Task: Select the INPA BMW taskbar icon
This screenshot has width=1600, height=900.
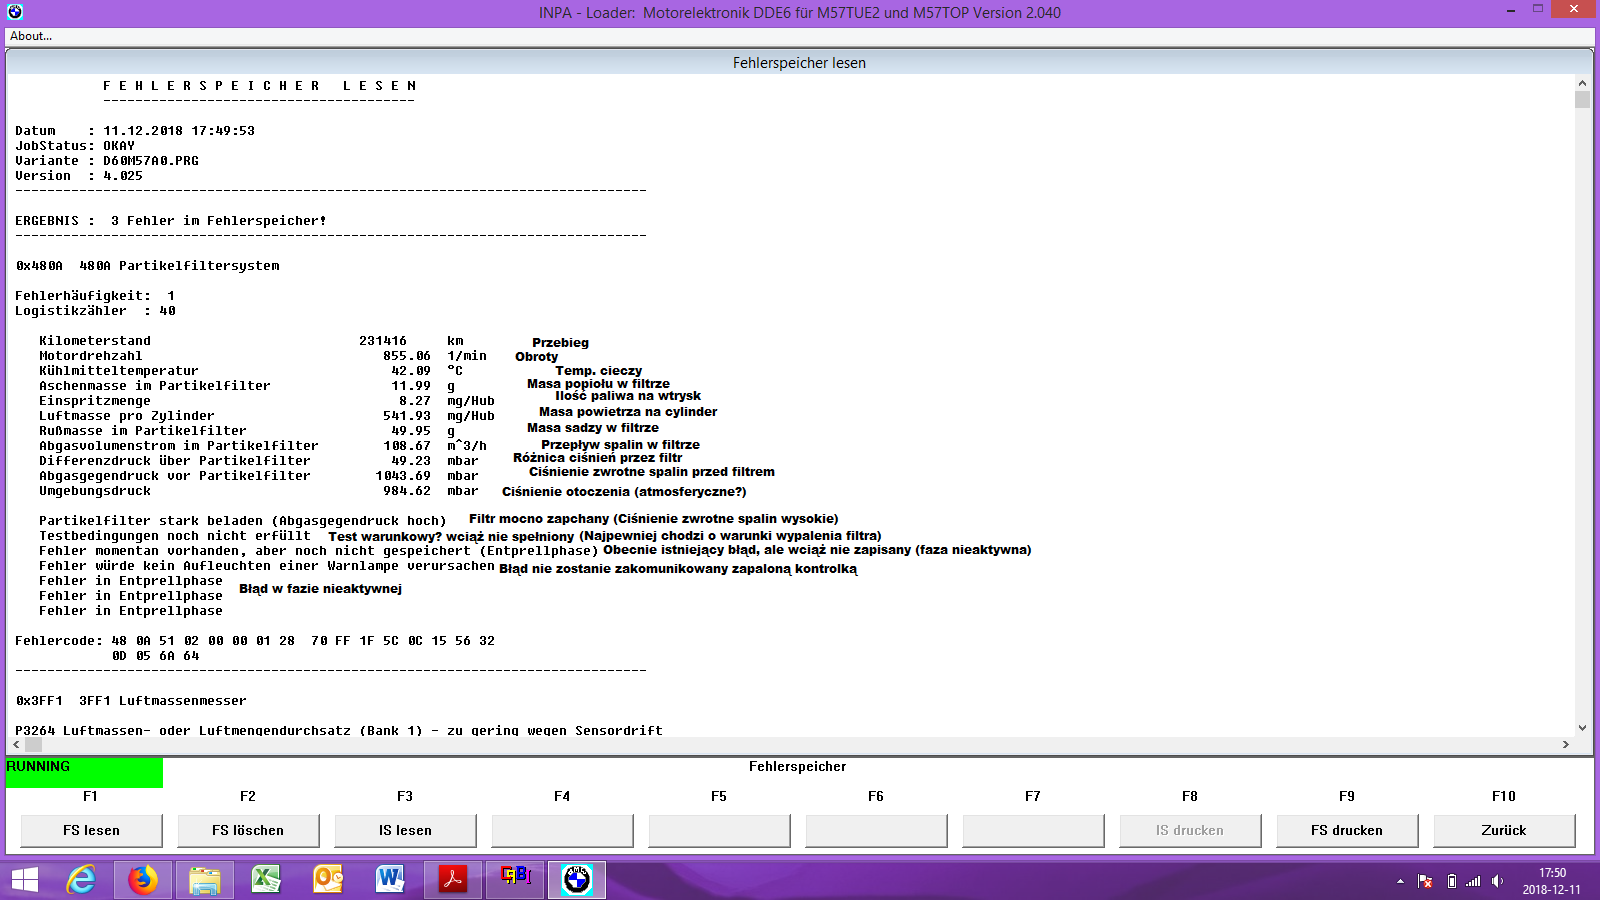Action: click(x=577, y=880)
